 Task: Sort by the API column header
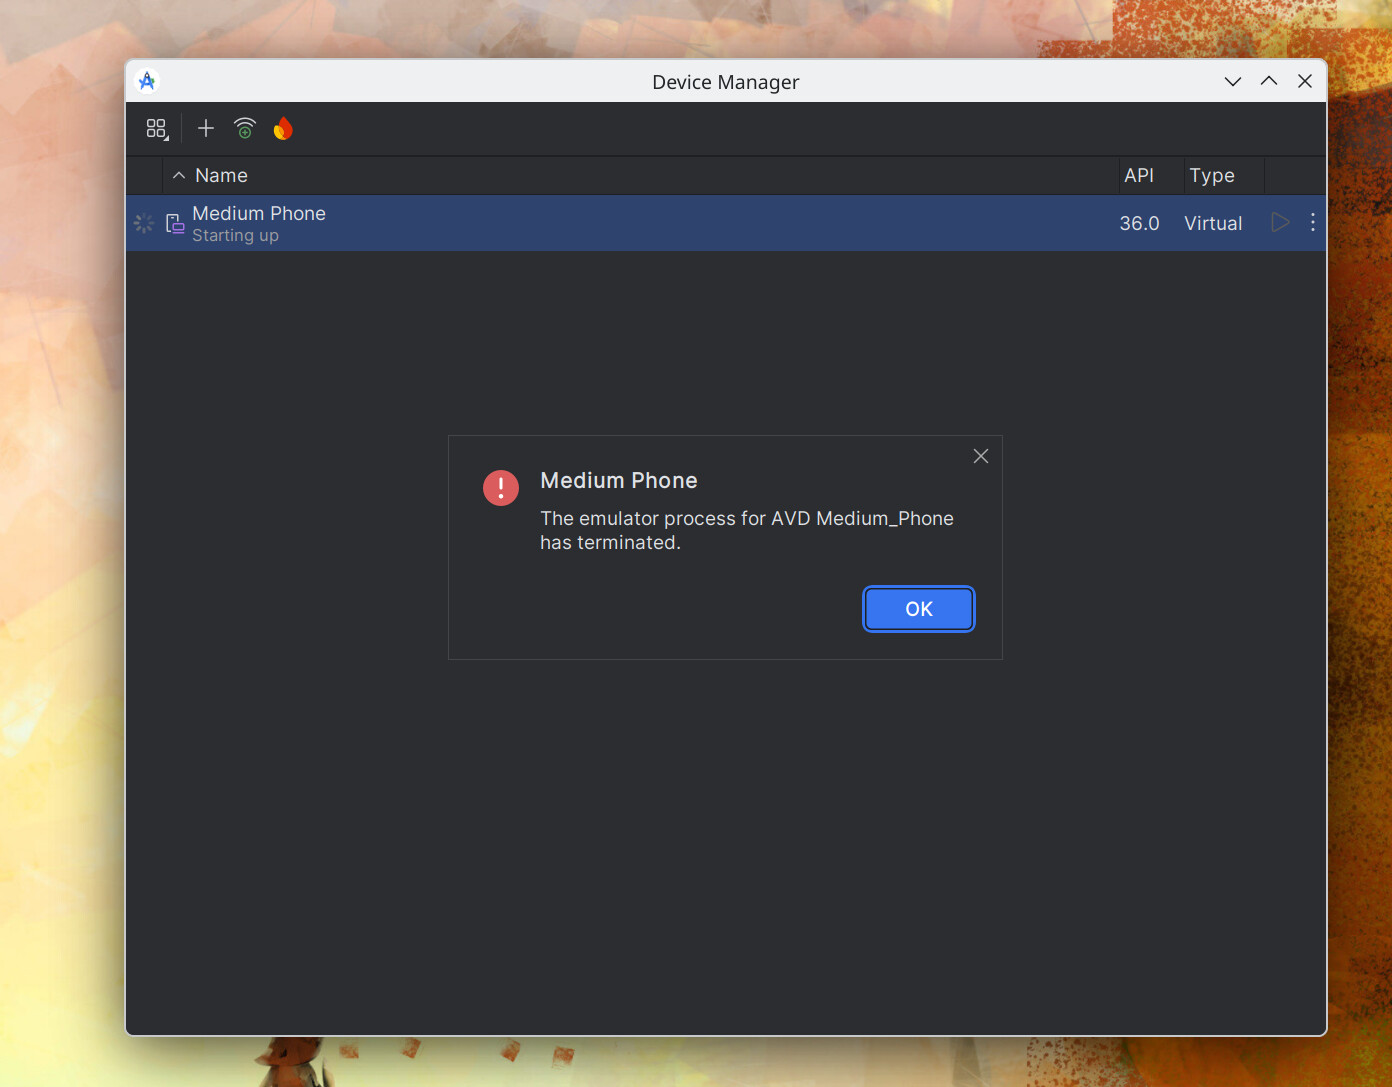click(x=1138, y=176)
